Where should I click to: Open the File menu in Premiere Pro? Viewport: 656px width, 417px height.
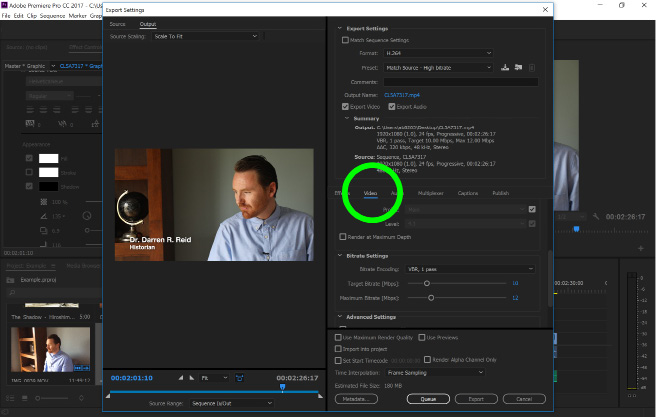pyautogui.click(x=6, y=15)
